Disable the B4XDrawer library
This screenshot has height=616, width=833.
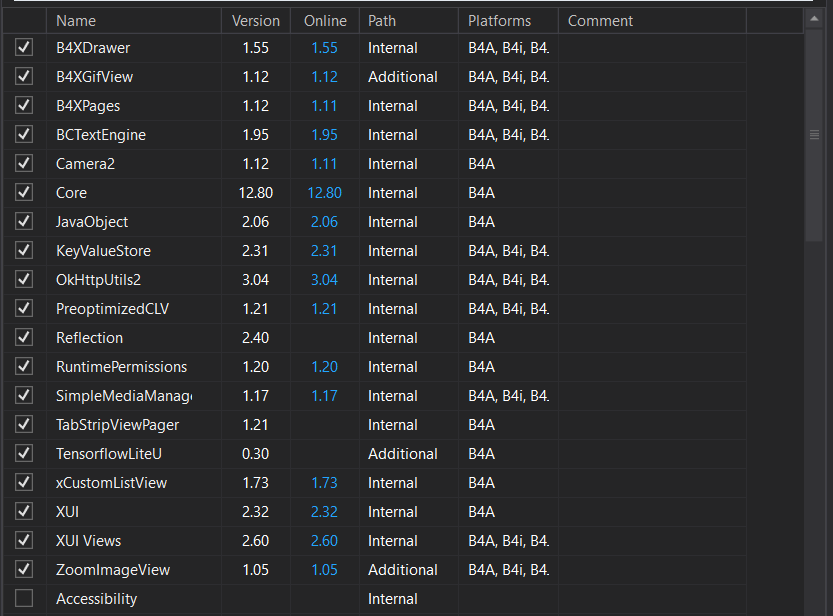pos(23,47)
